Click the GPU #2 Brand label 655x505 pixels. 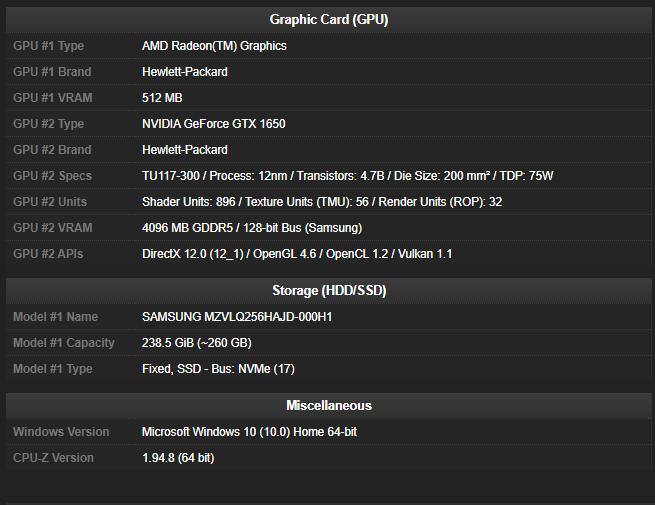tap(52, 150)
